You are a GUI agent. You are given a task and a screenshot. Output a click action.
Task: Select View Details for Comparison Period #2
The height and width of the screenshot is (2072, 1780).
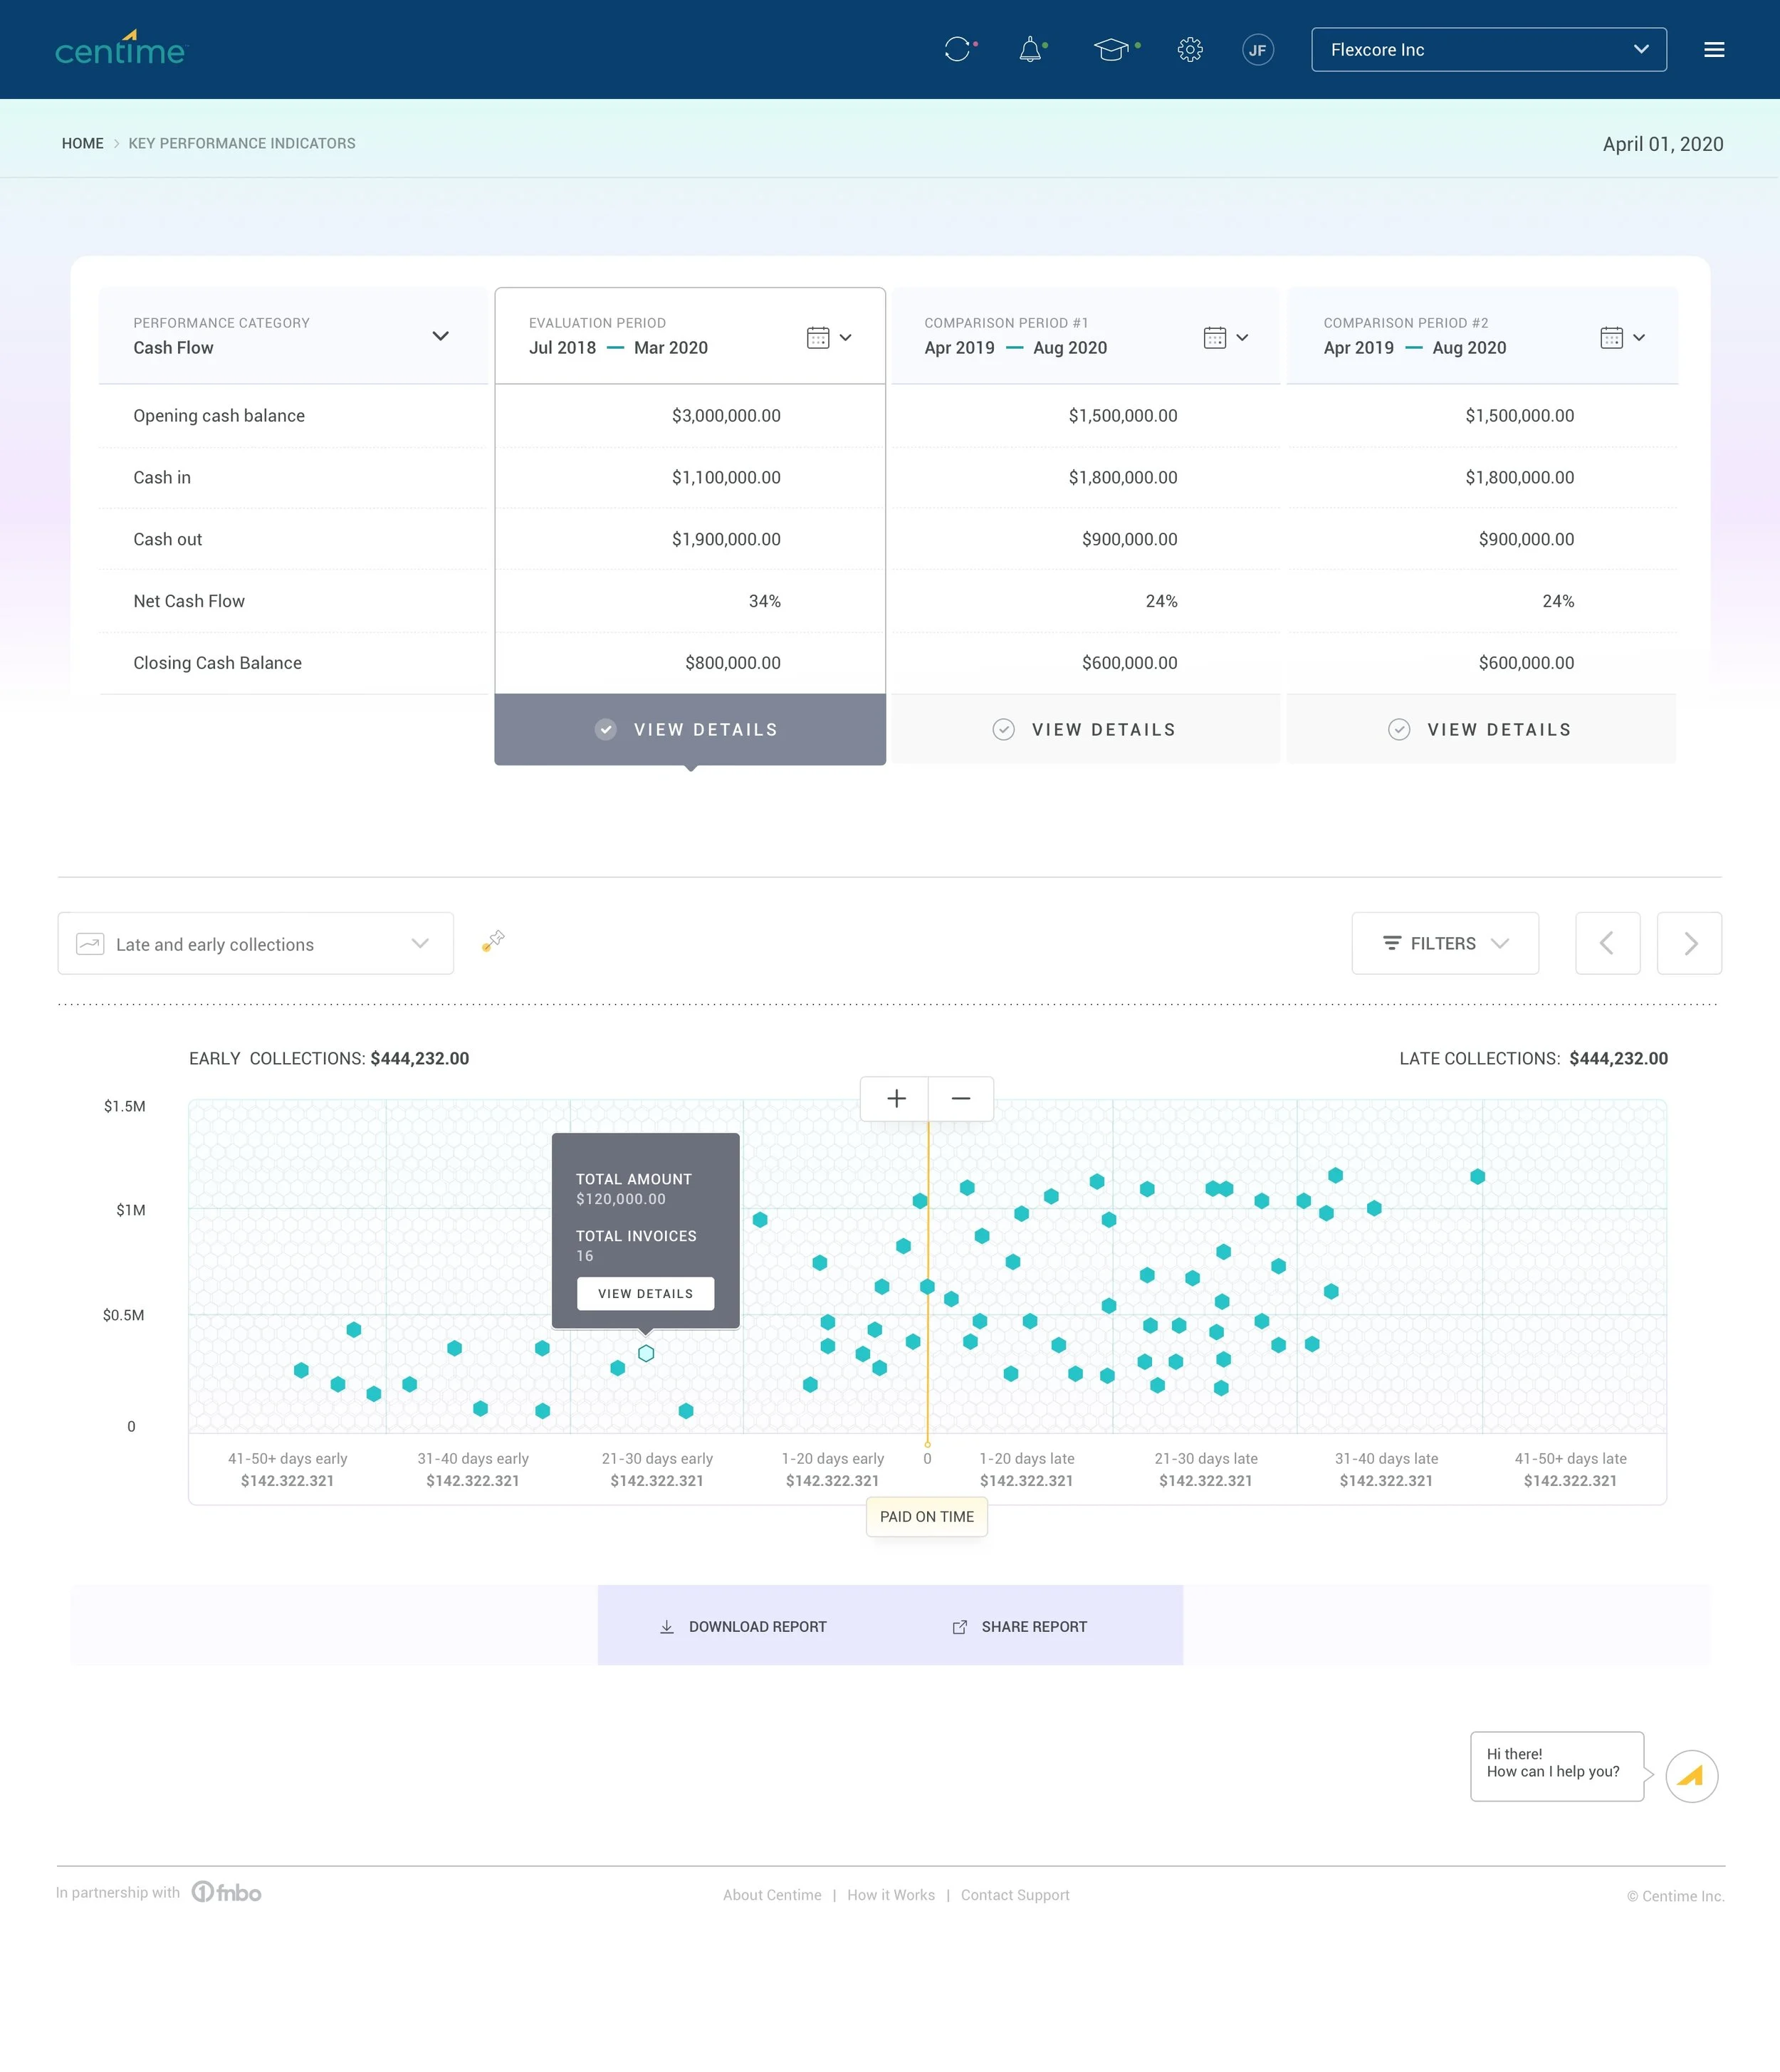[x=1481, y=729]
